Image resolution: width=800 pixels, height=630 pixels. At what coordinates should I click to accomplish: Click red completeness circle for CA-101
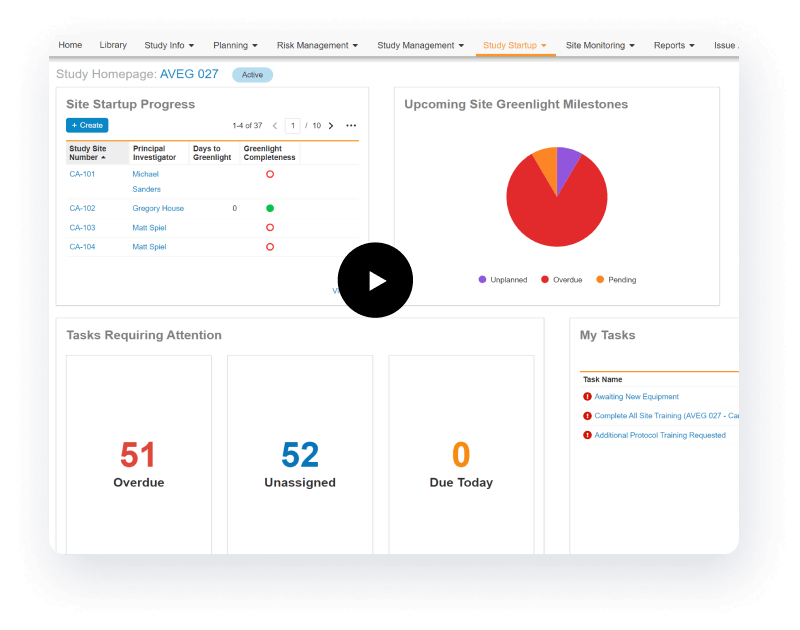coord(270,174)
